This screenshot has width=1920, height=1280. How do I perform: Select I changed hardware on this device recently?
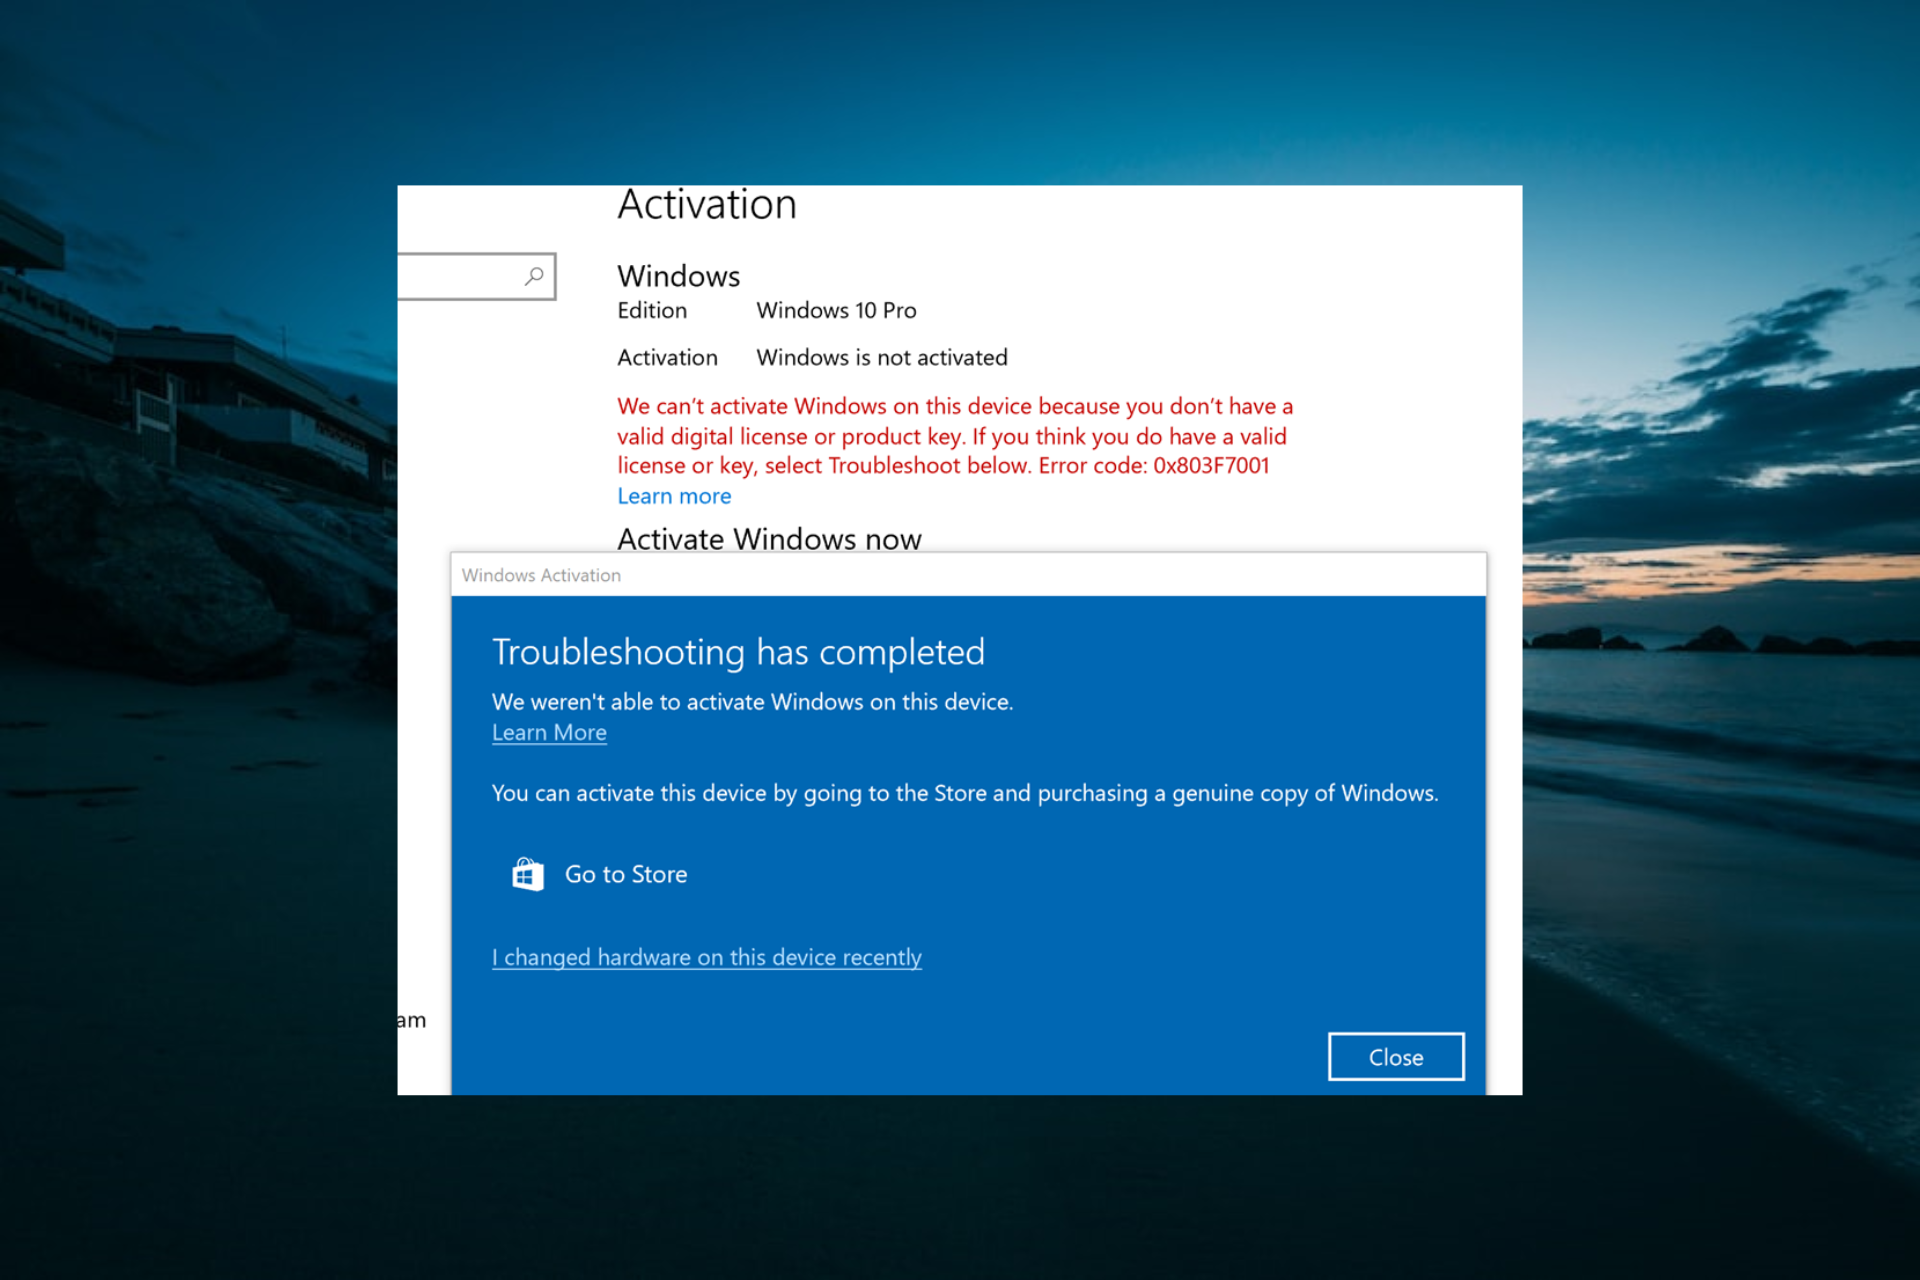[x=706, y=957]
